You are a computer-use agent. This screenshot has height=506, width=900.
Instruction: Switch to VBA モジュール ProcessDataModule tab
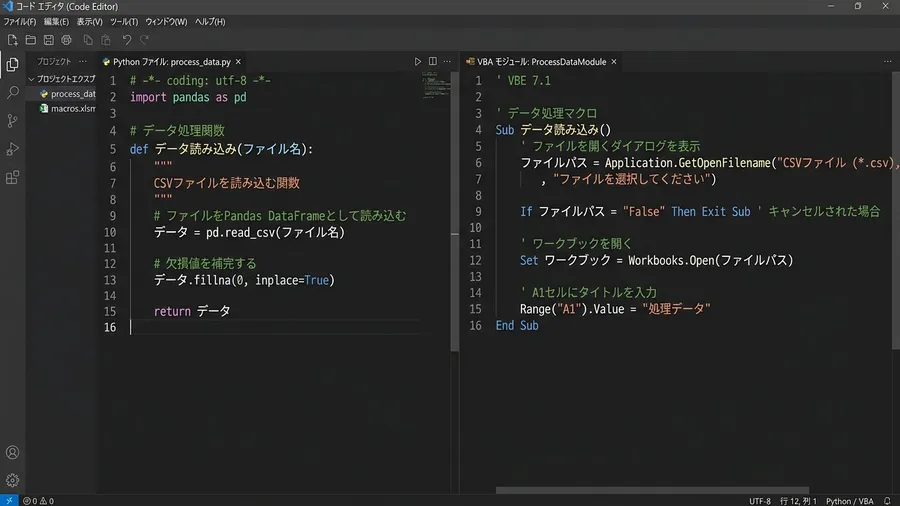click(x=541, y=61)
